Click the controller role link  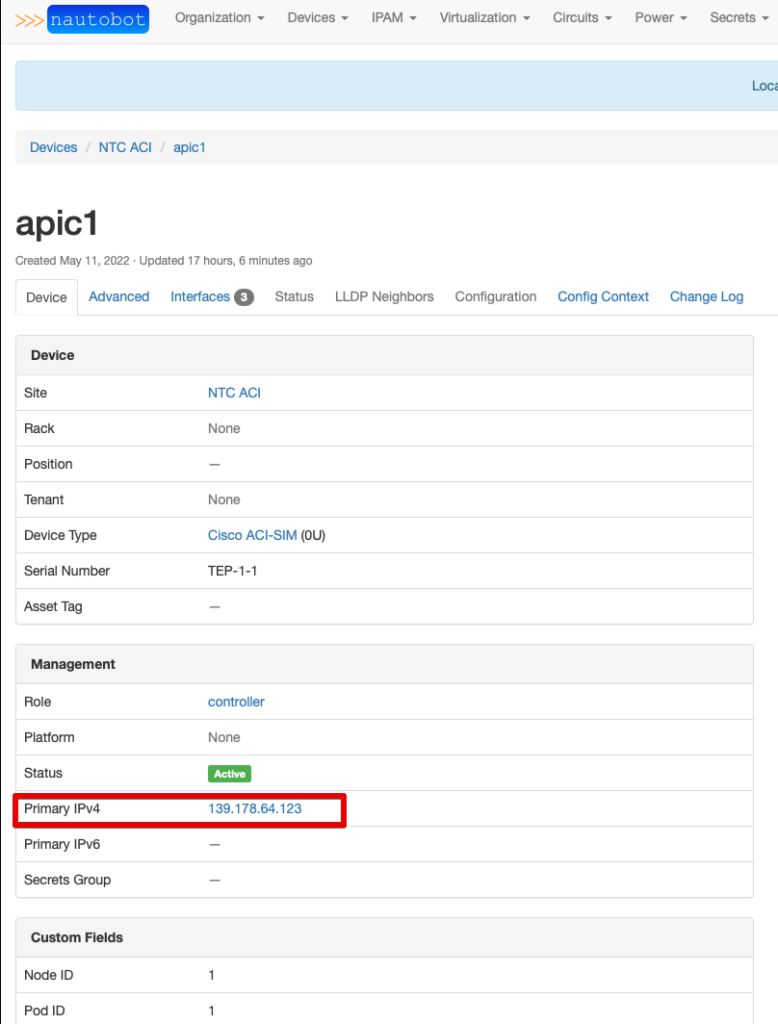(x=236, y=701)
